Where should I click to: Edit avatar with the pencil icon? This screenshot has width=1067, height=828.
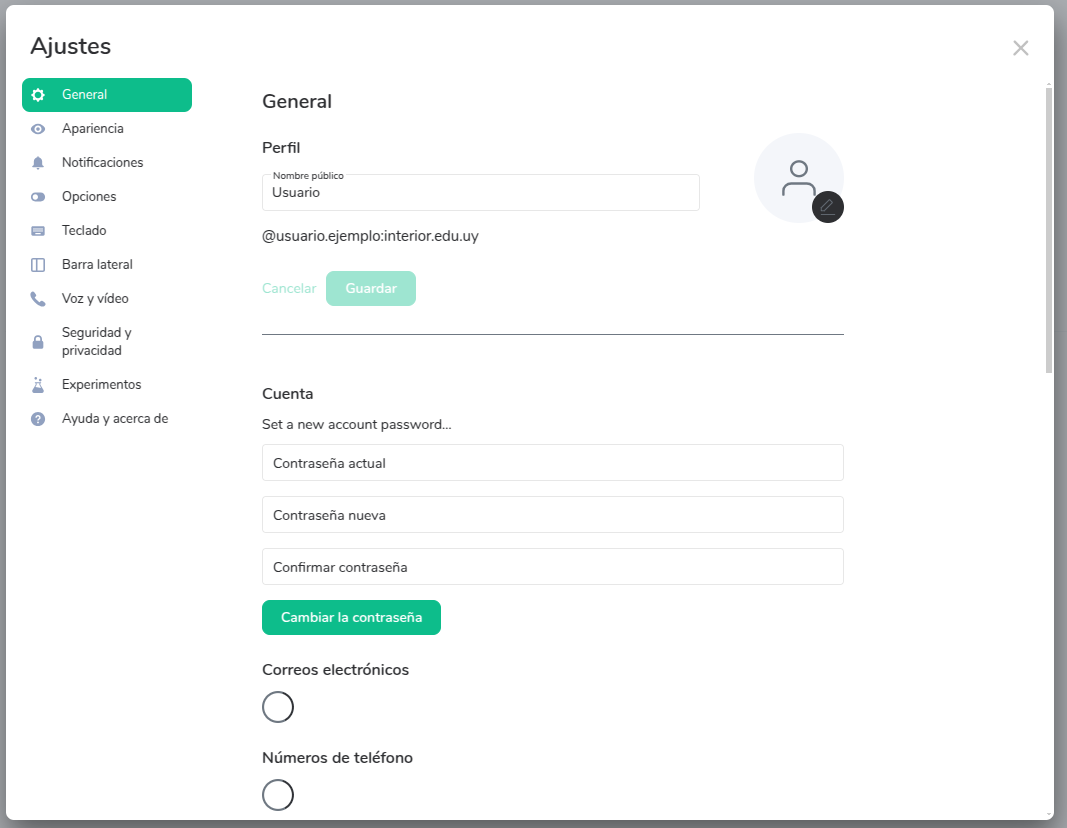click(x=827, y=207)
